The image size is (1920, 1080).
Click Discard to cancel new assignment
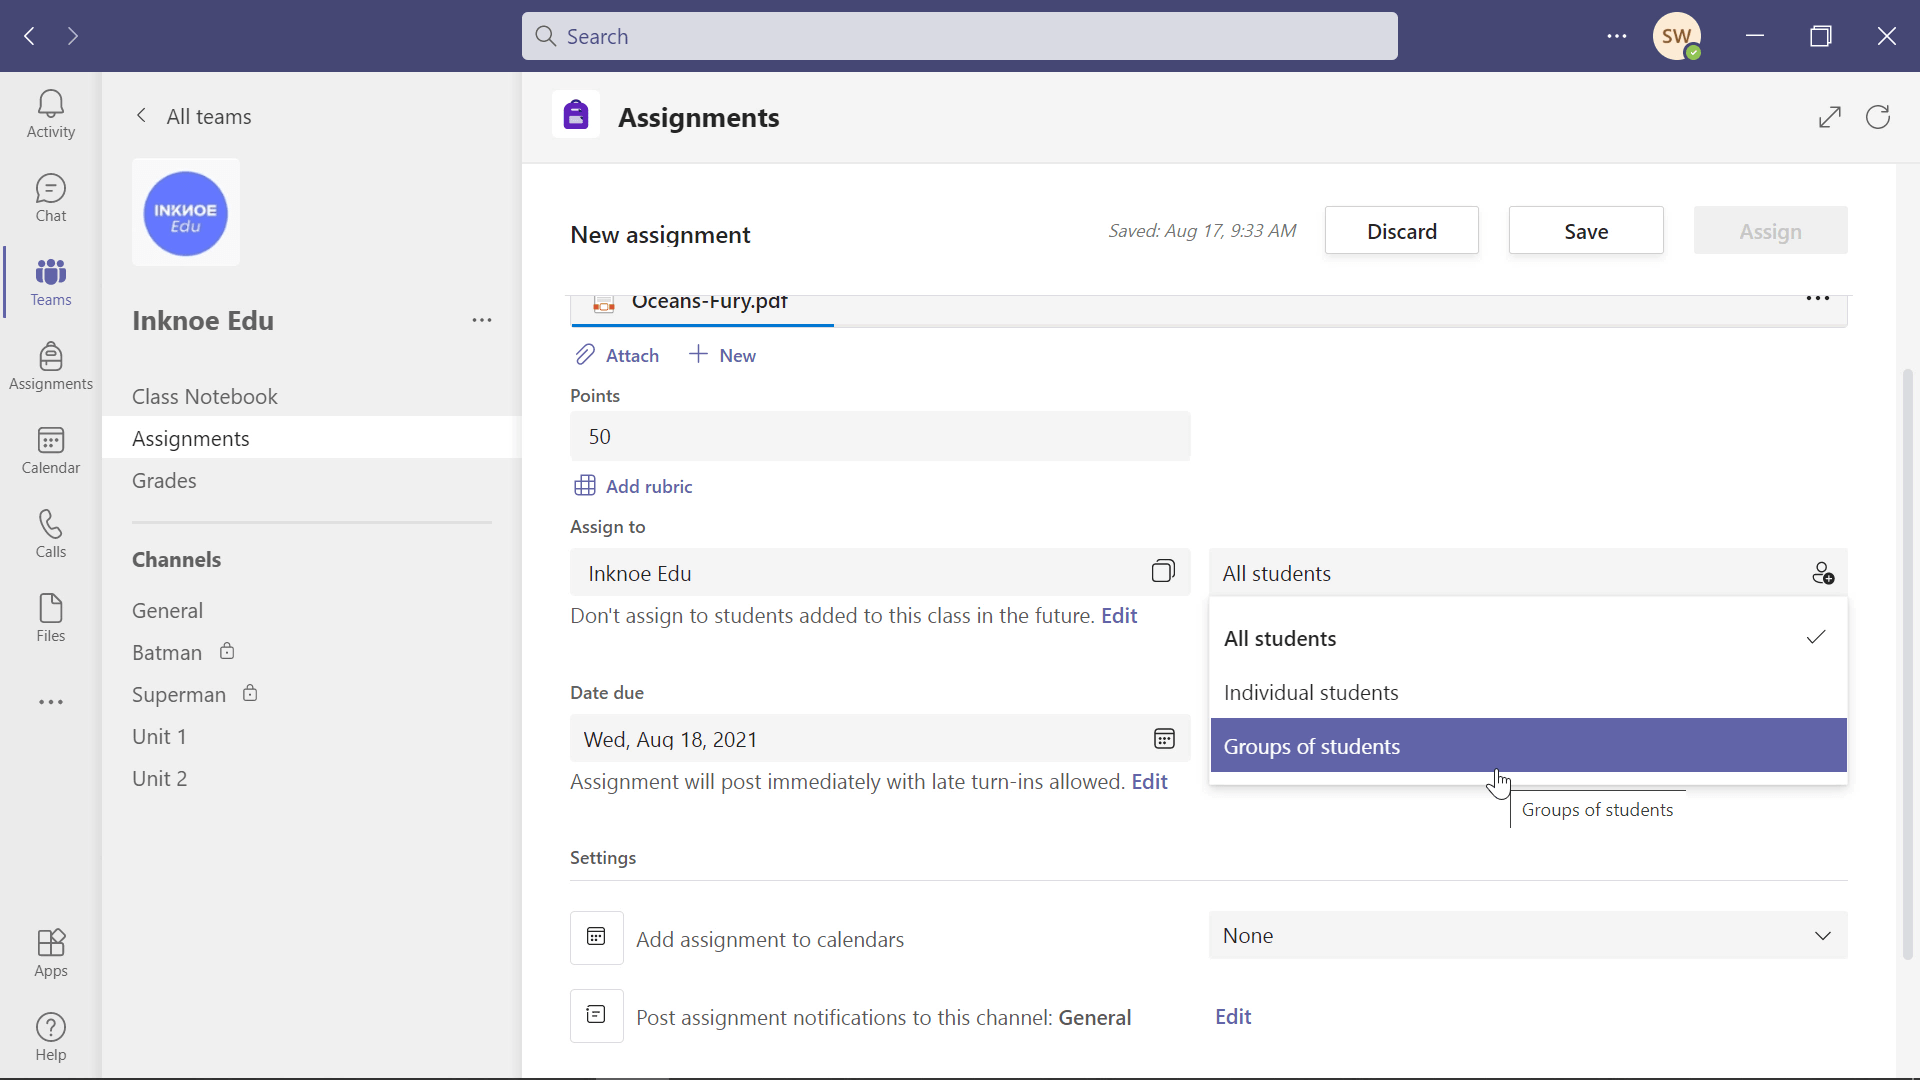point(1402,231)
